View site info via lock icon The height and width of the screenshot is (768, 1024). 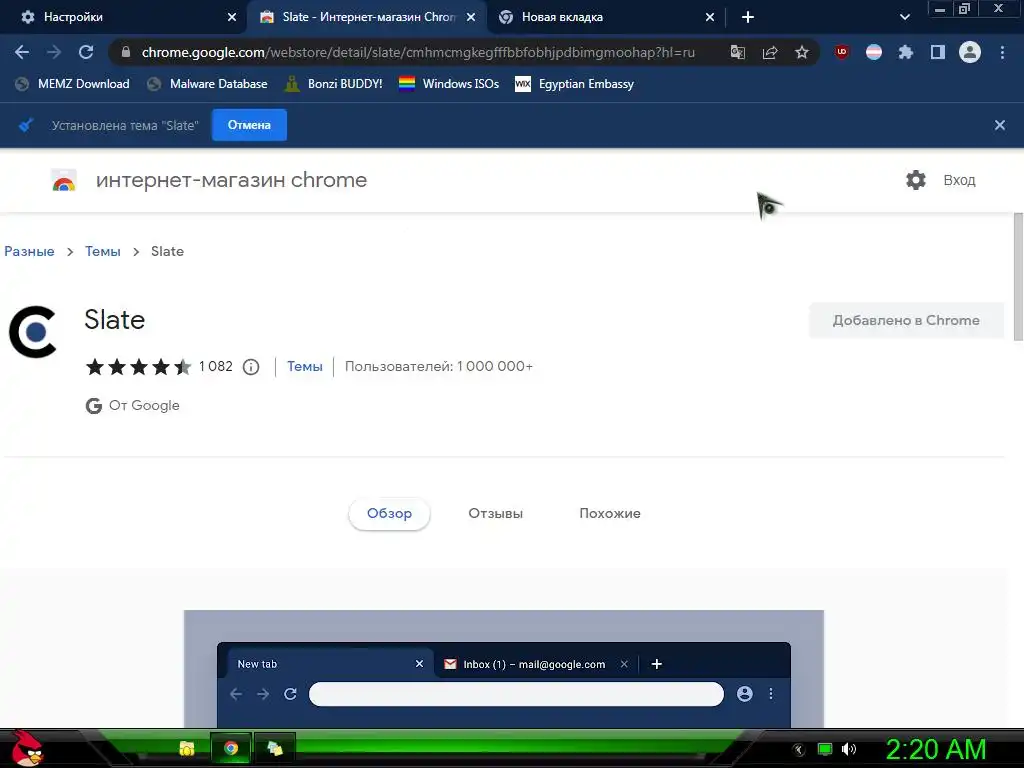point(126,52)
